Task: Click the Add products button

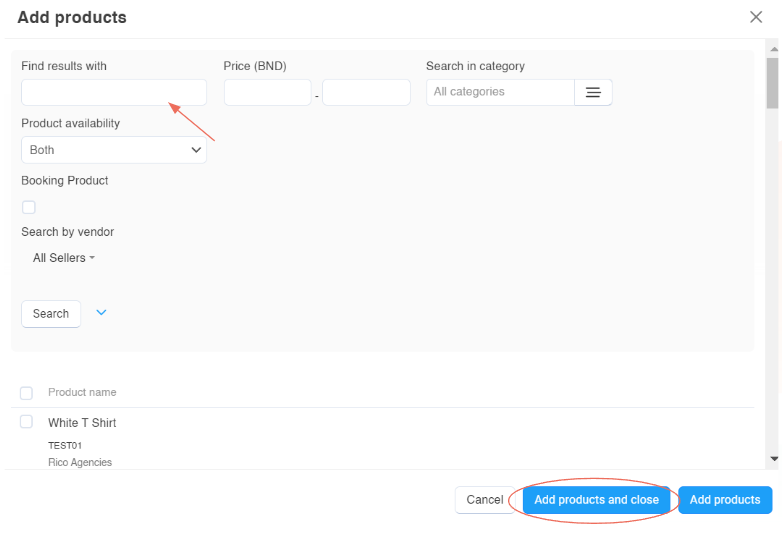Action: click(725, 500)
